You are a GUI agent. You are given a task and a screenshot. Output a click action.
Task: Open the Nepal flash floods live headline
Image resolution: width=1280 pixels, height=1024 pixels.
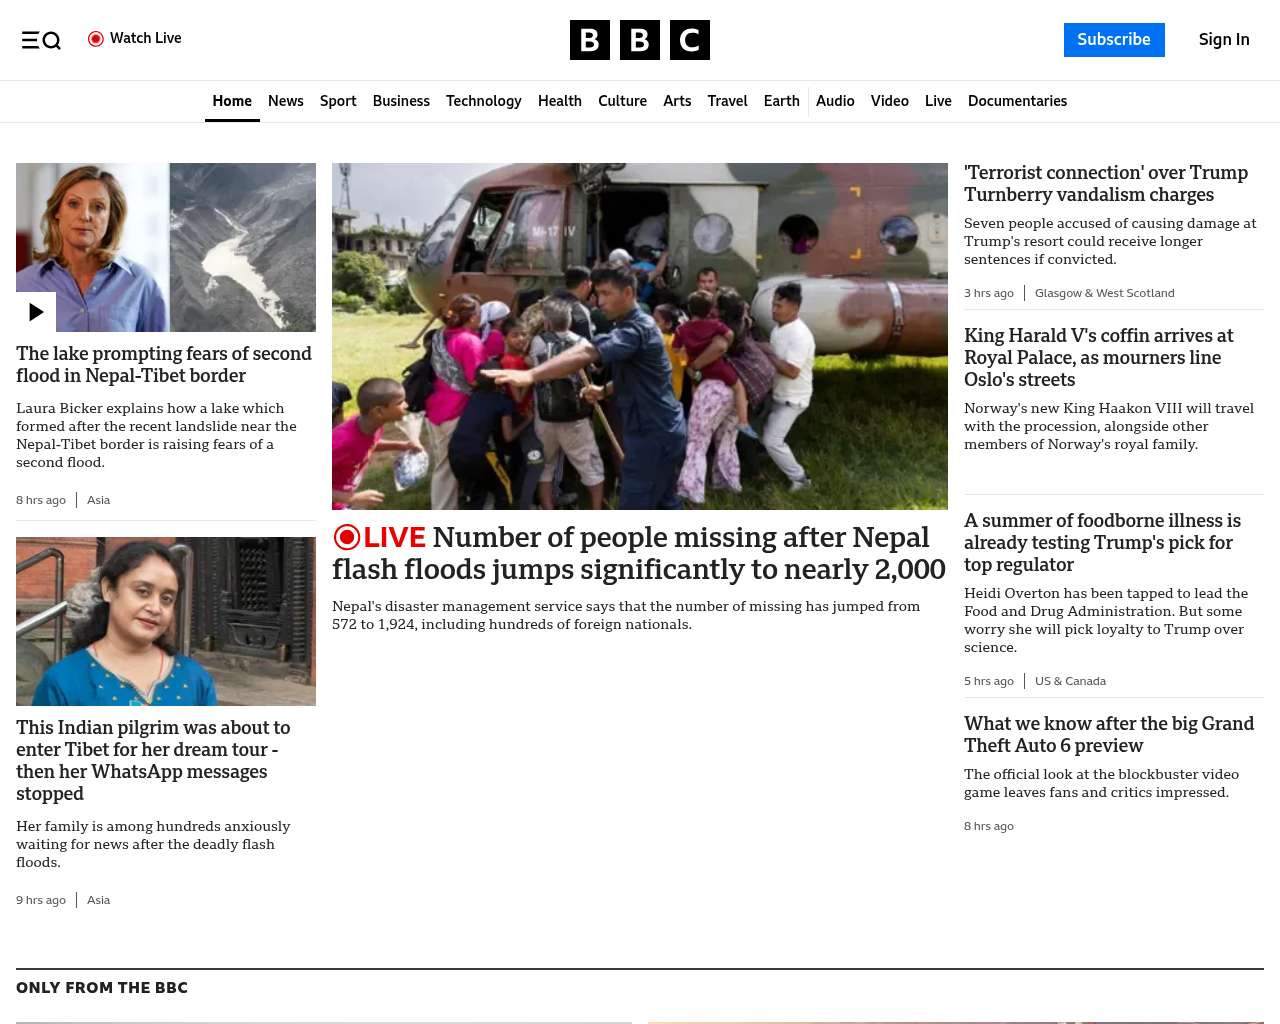pos(639,553)
